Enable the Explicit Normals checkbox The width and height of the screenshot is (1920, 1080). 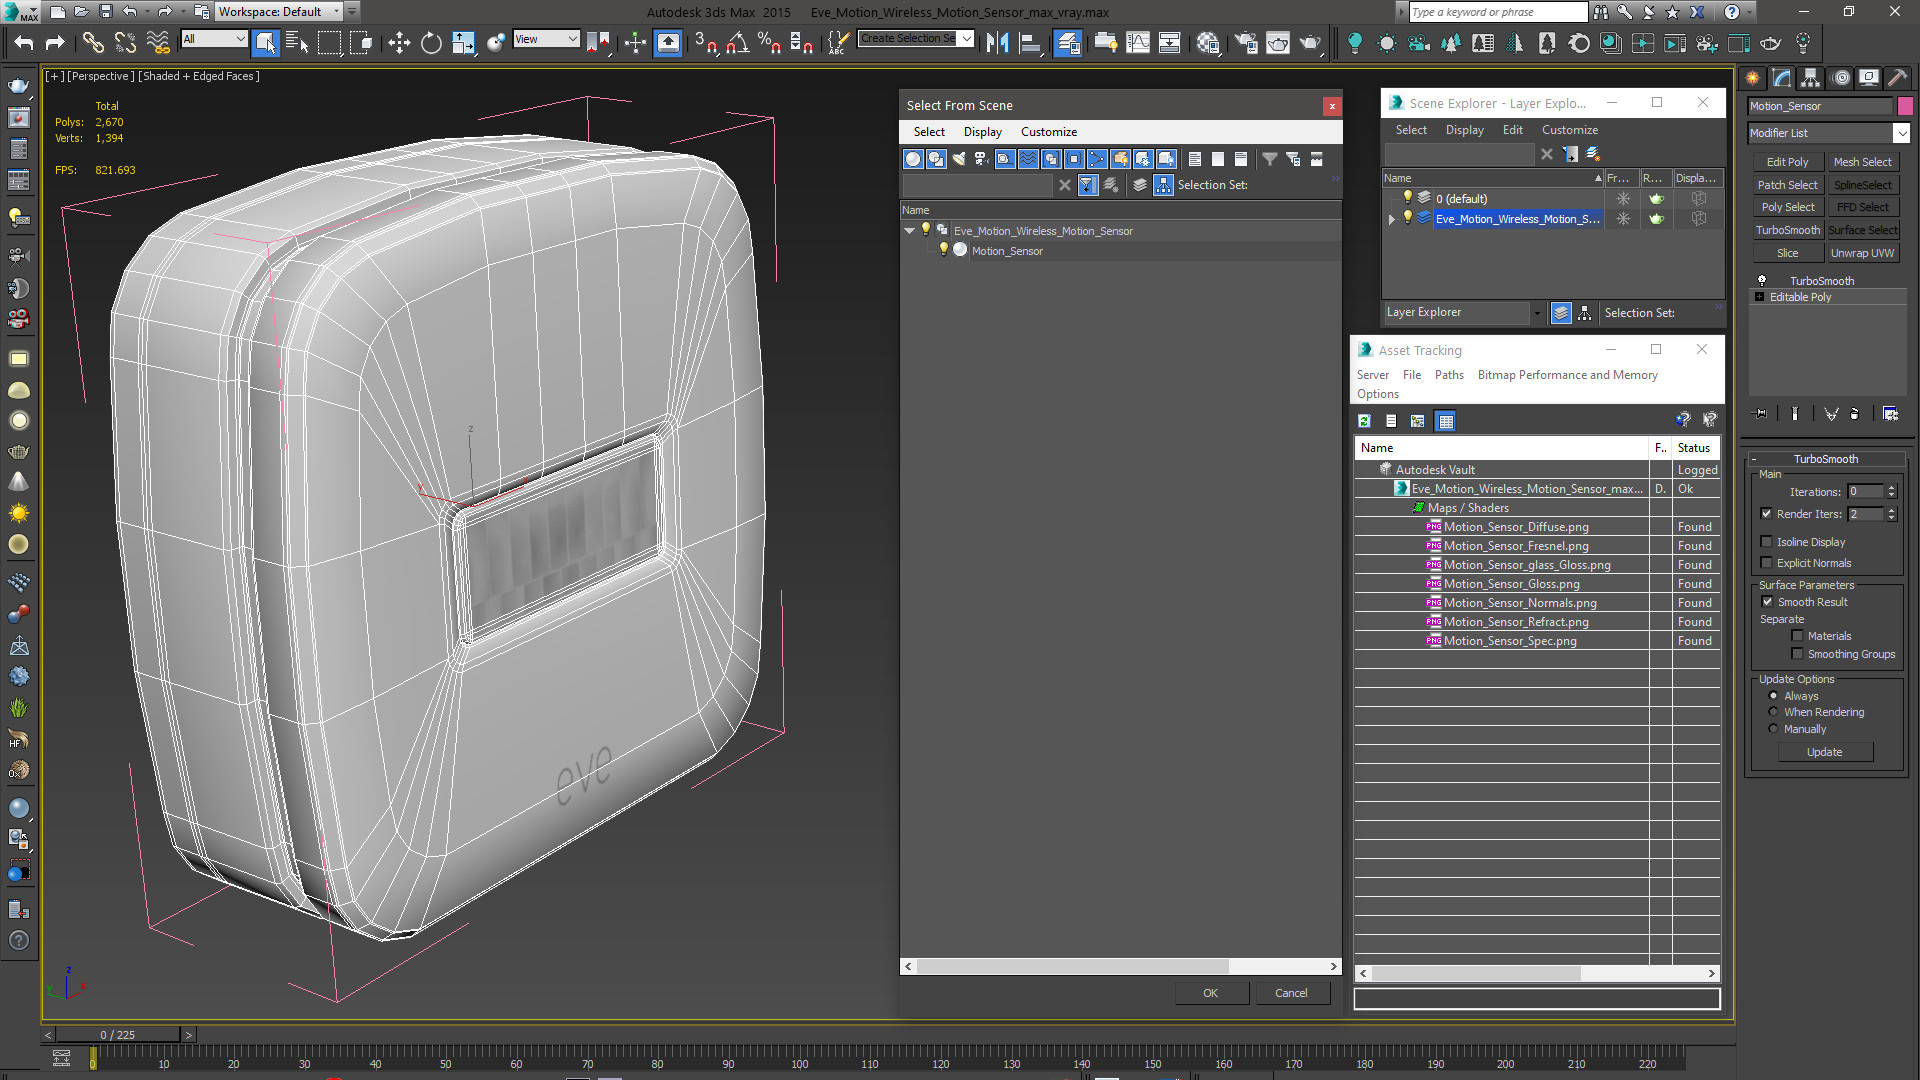tap(1766, 563)
